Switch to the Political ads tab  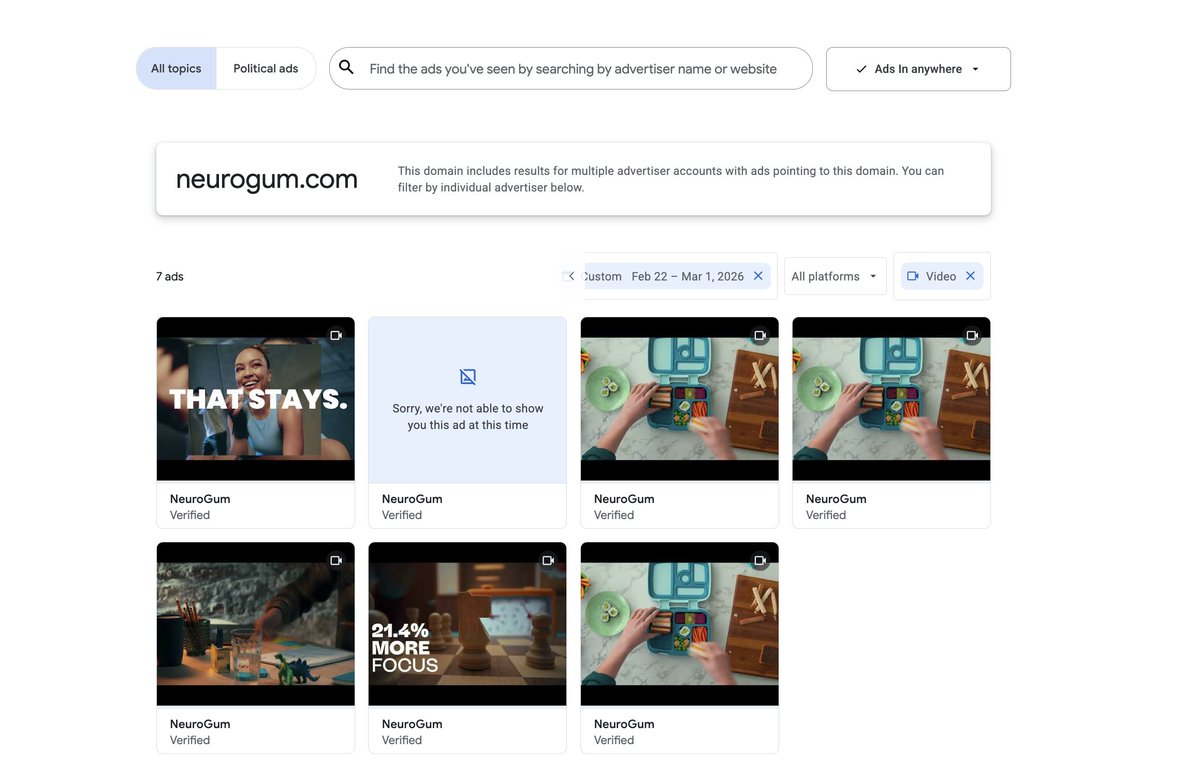[x=266, y=69]
